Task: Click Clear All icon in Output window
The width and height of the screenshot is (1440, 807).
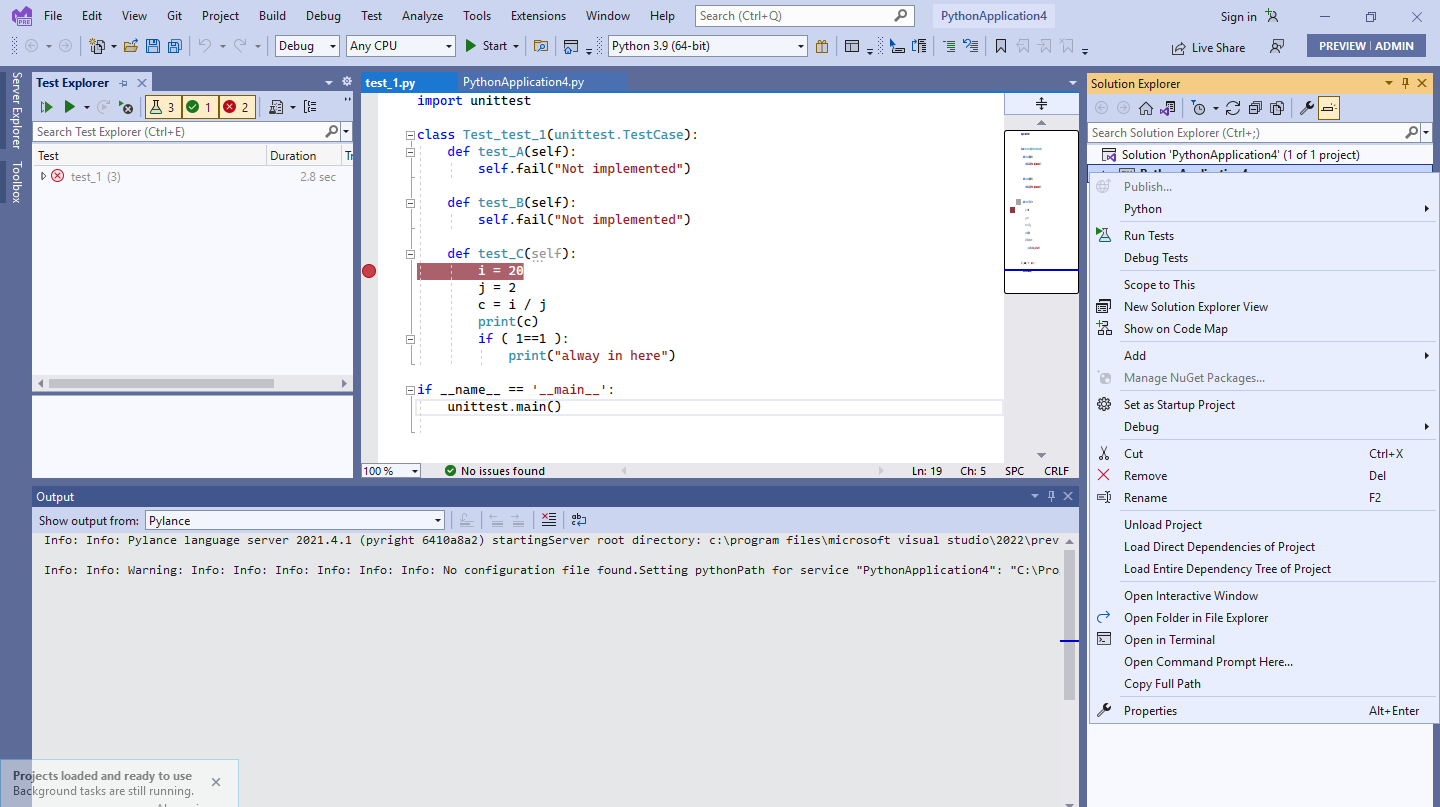Action: (548, 520)
